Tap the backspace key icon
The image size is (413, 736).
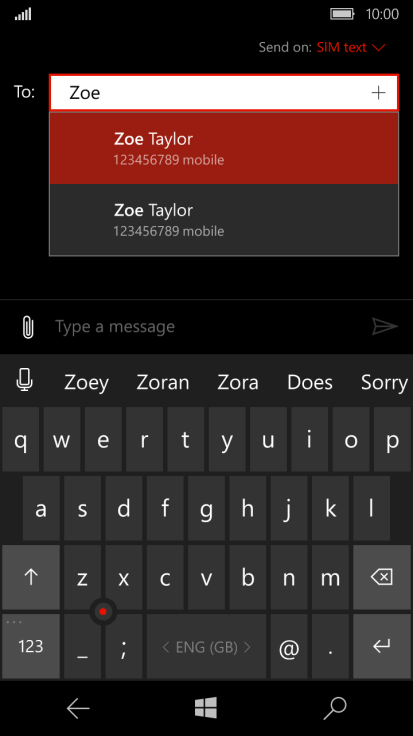tap(382, 577)
